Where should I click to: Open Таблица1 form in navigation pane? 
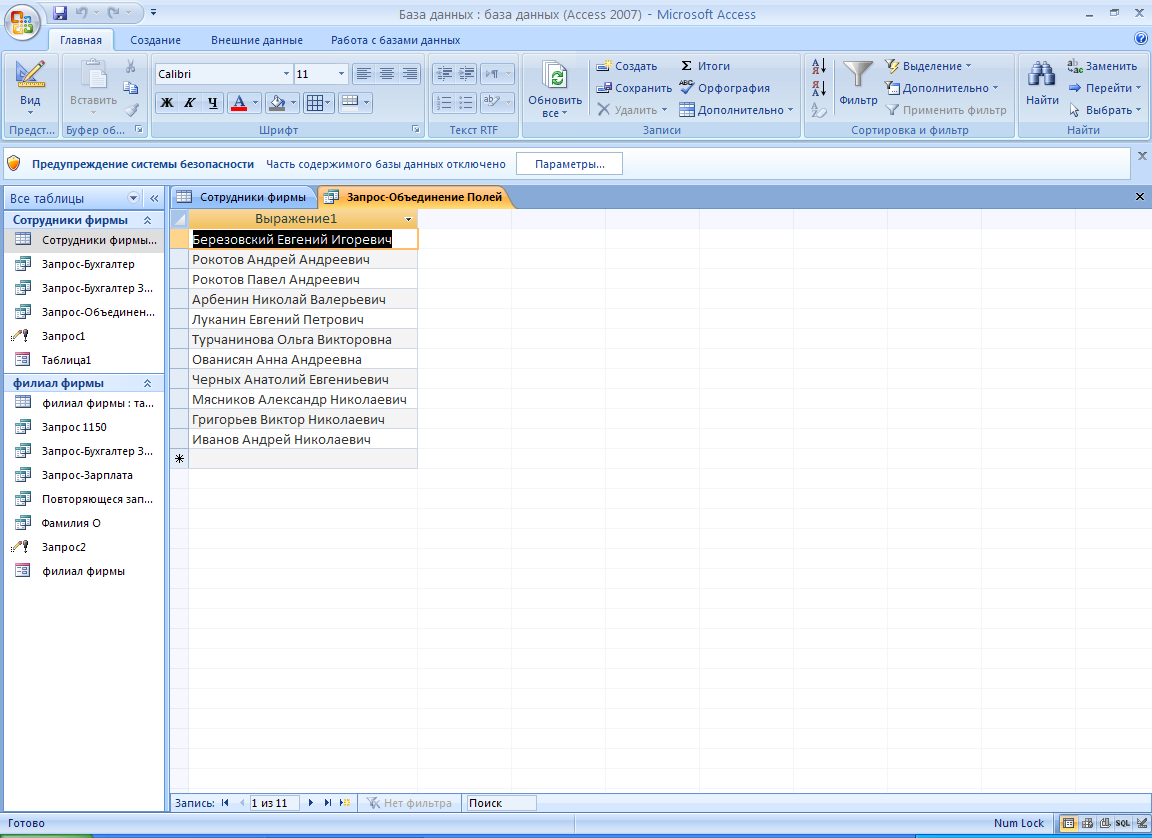click(83, 360)
